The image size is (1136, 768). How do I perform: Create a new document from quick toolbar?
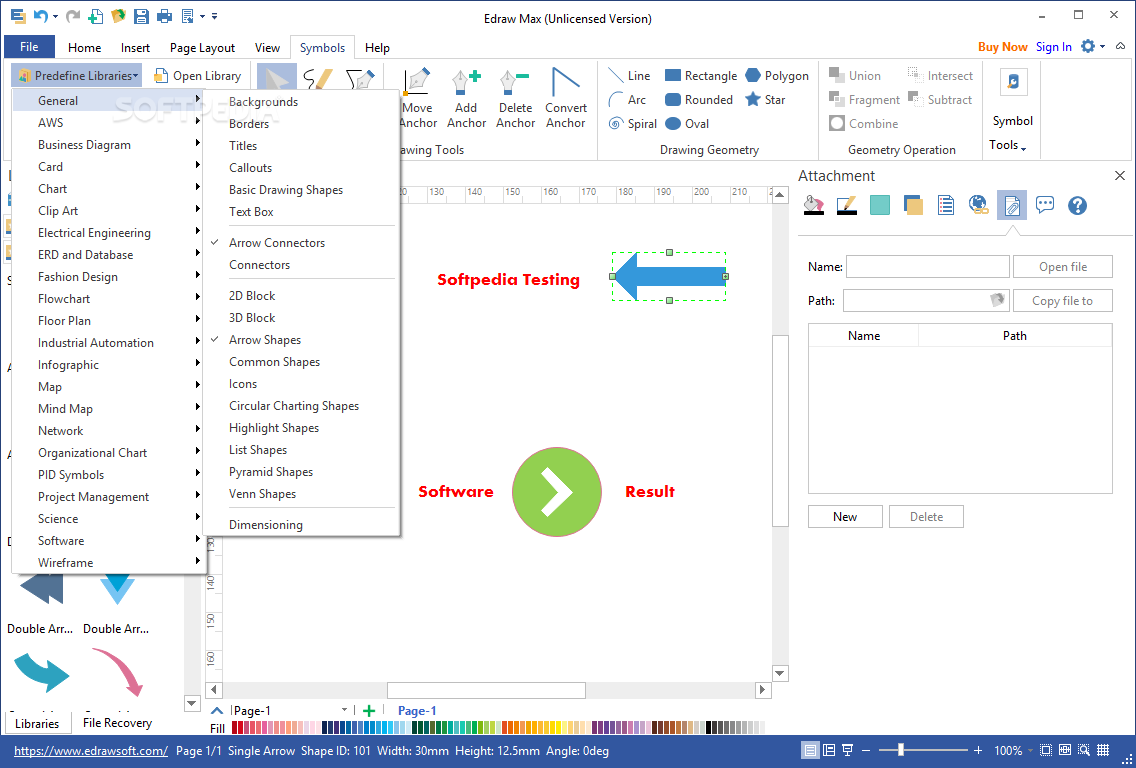point(95,16)
